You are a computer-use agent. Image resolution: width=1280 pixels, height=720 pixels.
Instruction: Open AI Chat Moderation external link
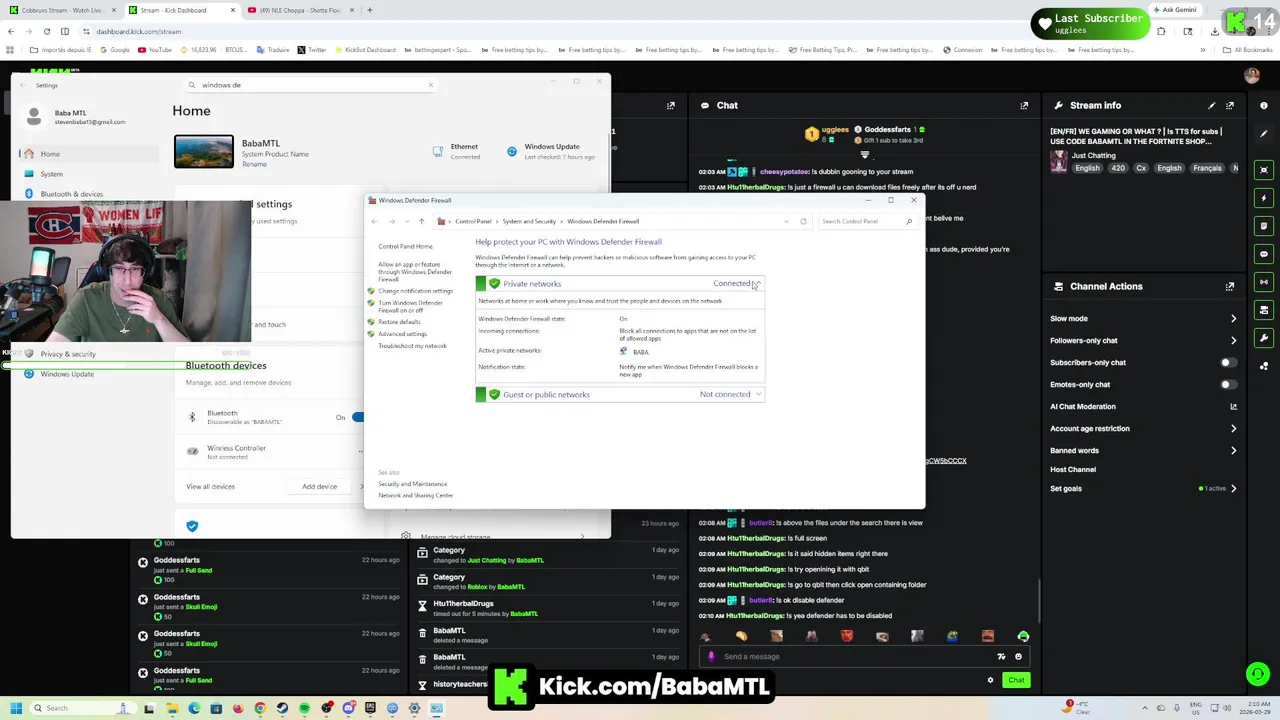point(1233,407)
